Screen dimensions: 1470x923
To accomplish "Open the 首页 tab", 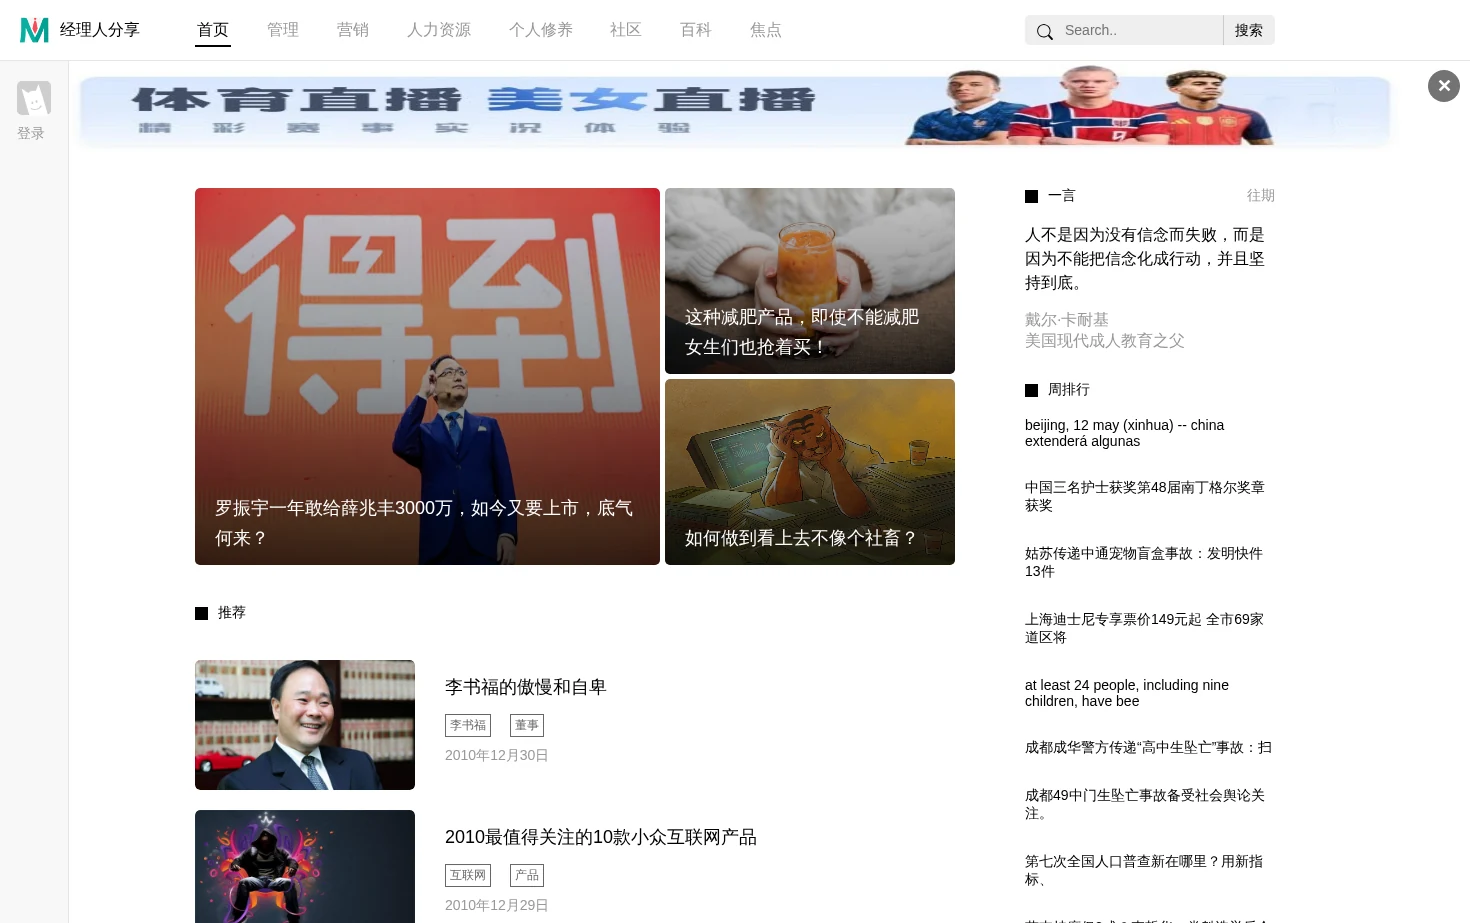I will pos(213,30).
